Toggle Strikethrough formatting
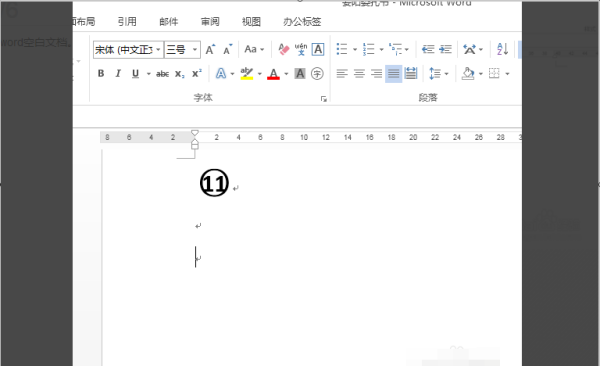Screen dimensions: 600x366 coord(162,74)
